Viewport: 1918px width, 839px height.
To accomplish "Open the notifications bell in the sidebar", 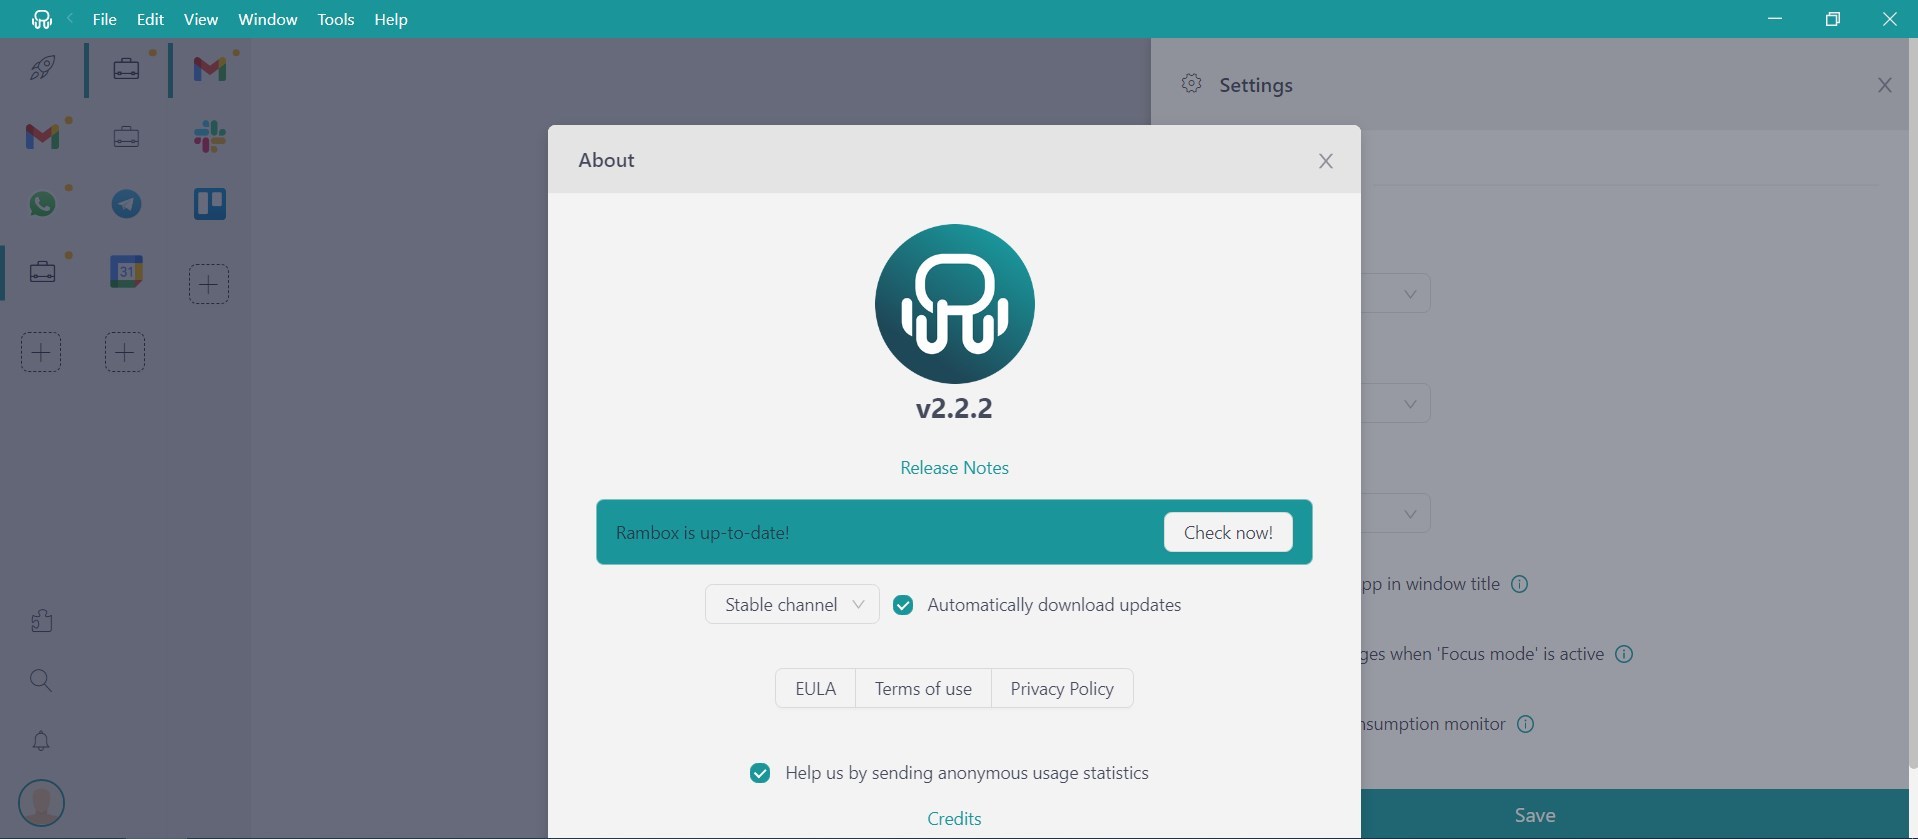I will 41,741.
